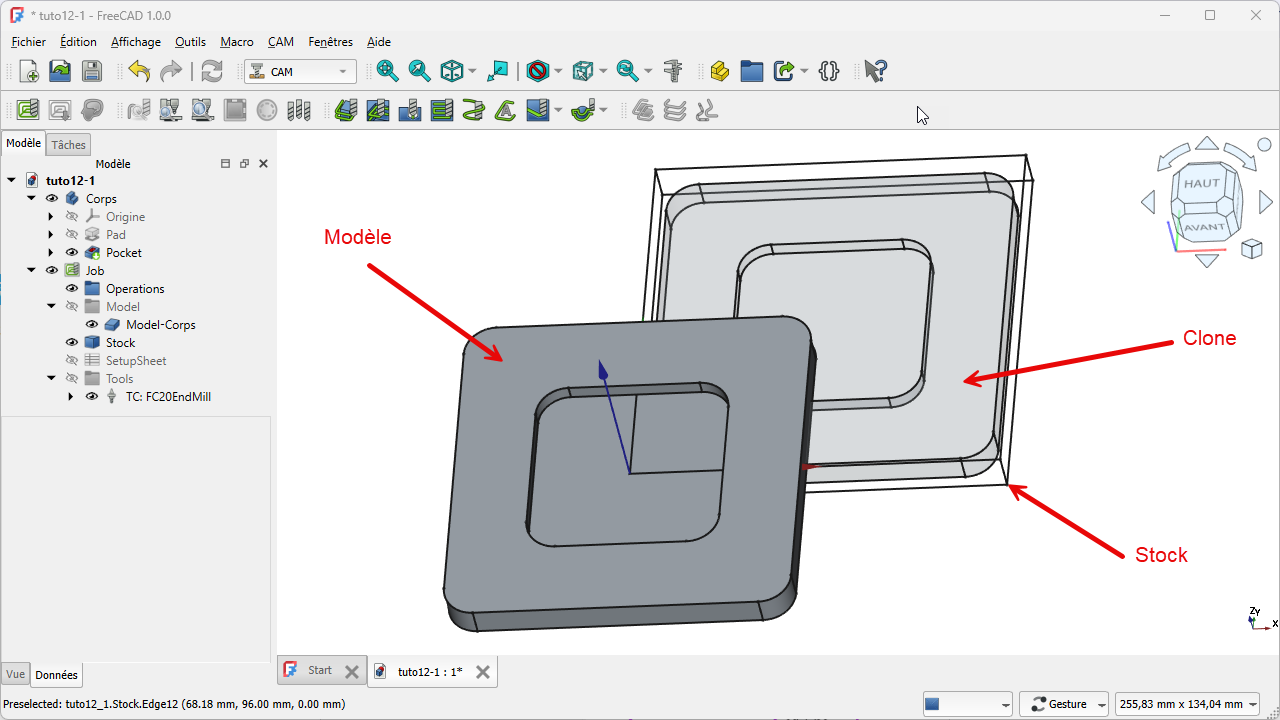Click the macro braces icon

(828, 71)
